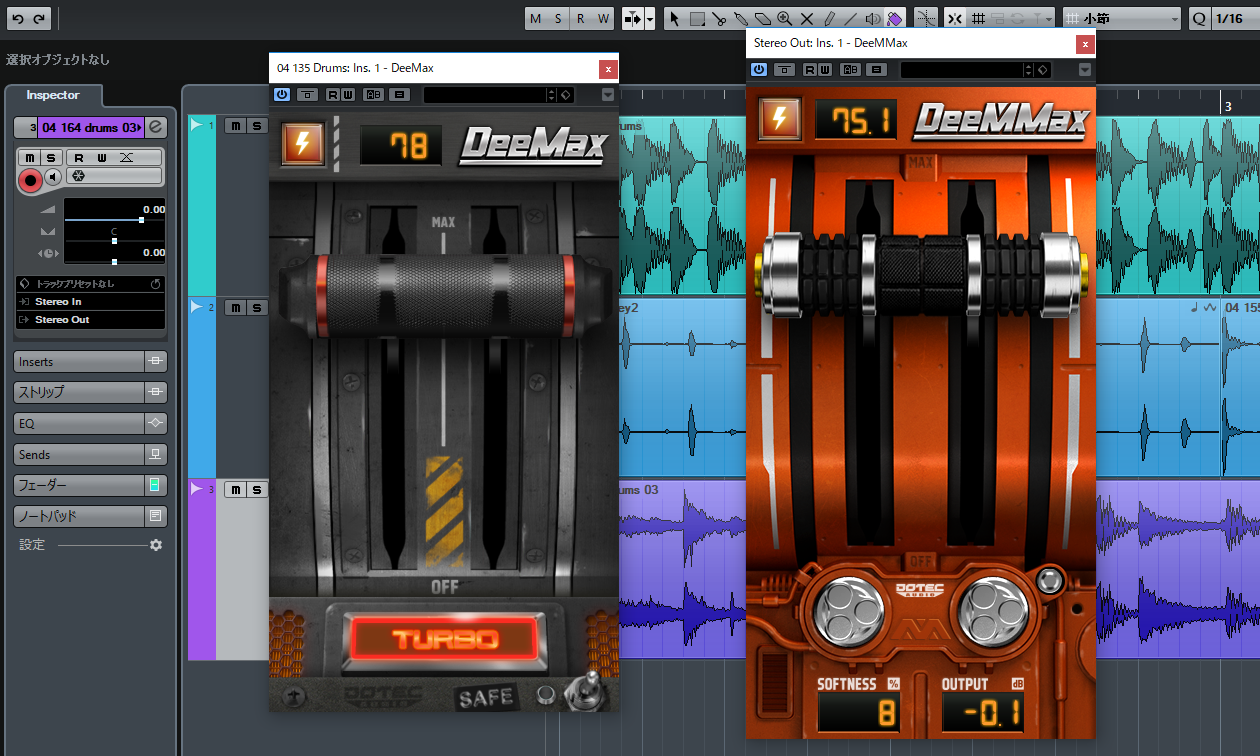The height and width of the screenshot is (756, 1260).
Task: Click the SAFE label in DeeMax
Action: click(486, 697)
